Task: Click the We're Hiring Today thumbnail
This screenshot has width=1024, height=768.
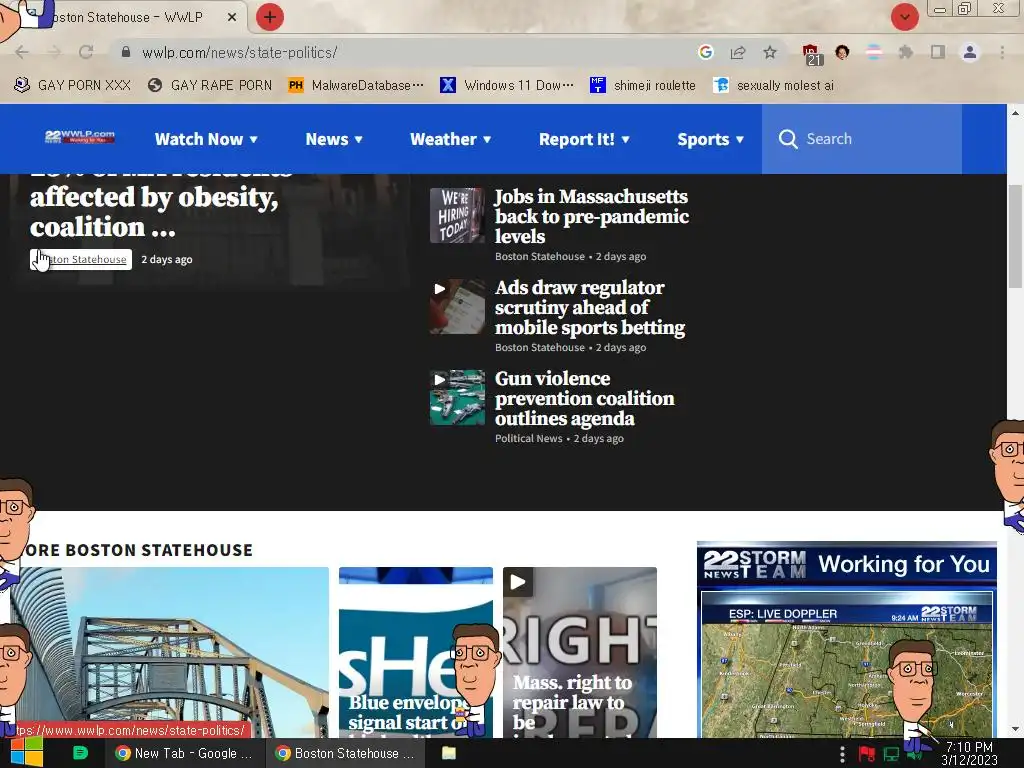Action: click(457, 215)
